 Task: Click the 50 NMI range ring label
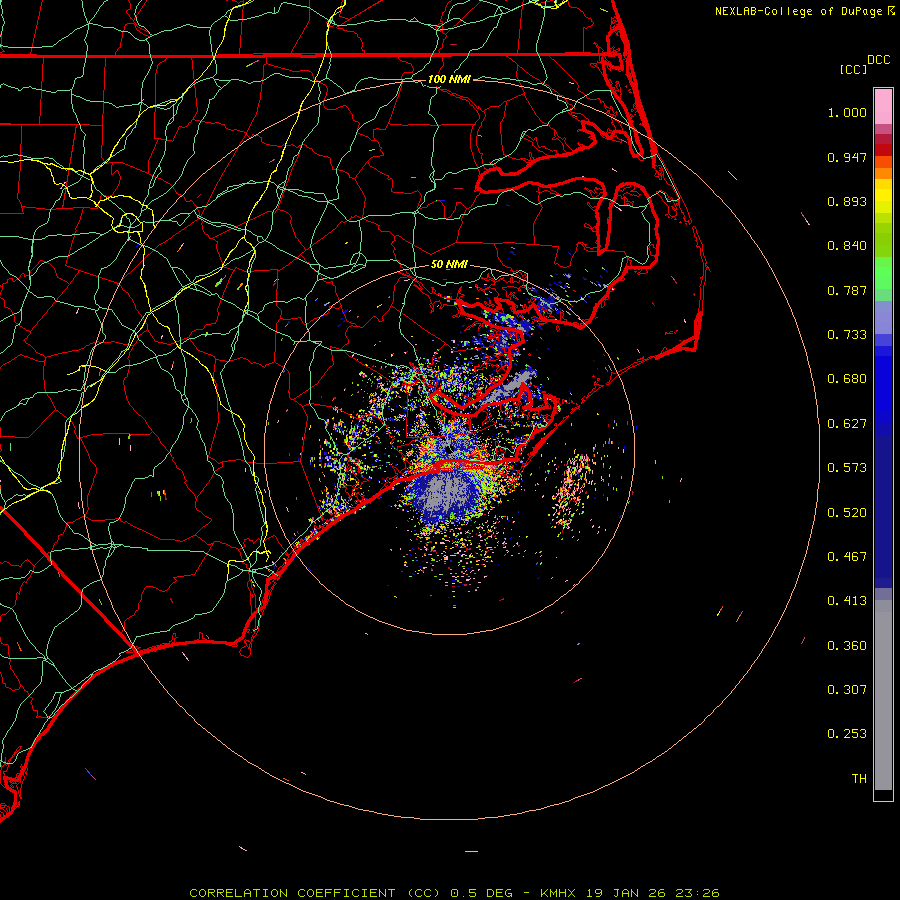pos(449,265)
